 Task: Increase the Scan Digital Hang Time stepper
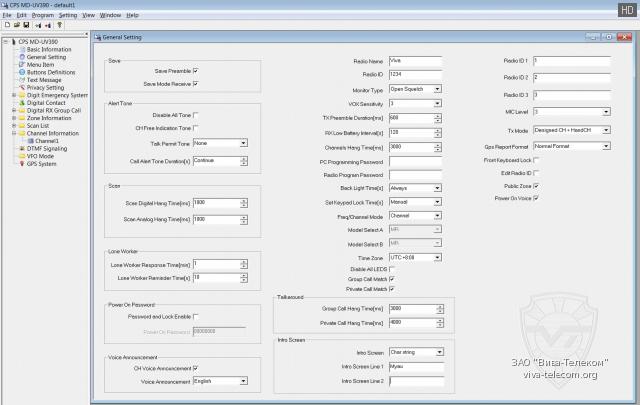pos(245,200)
